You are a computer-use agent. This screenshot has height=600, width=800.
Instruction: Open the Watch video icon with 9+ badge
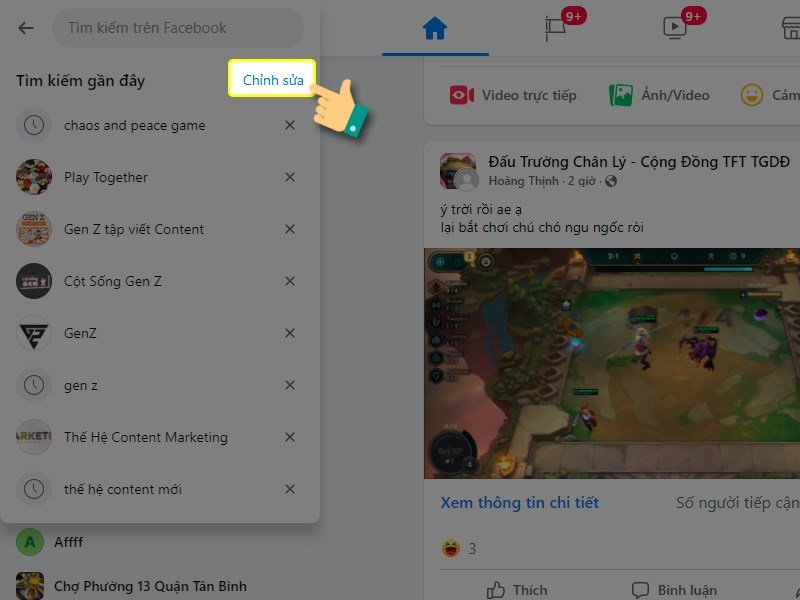[x=676, y=28]
